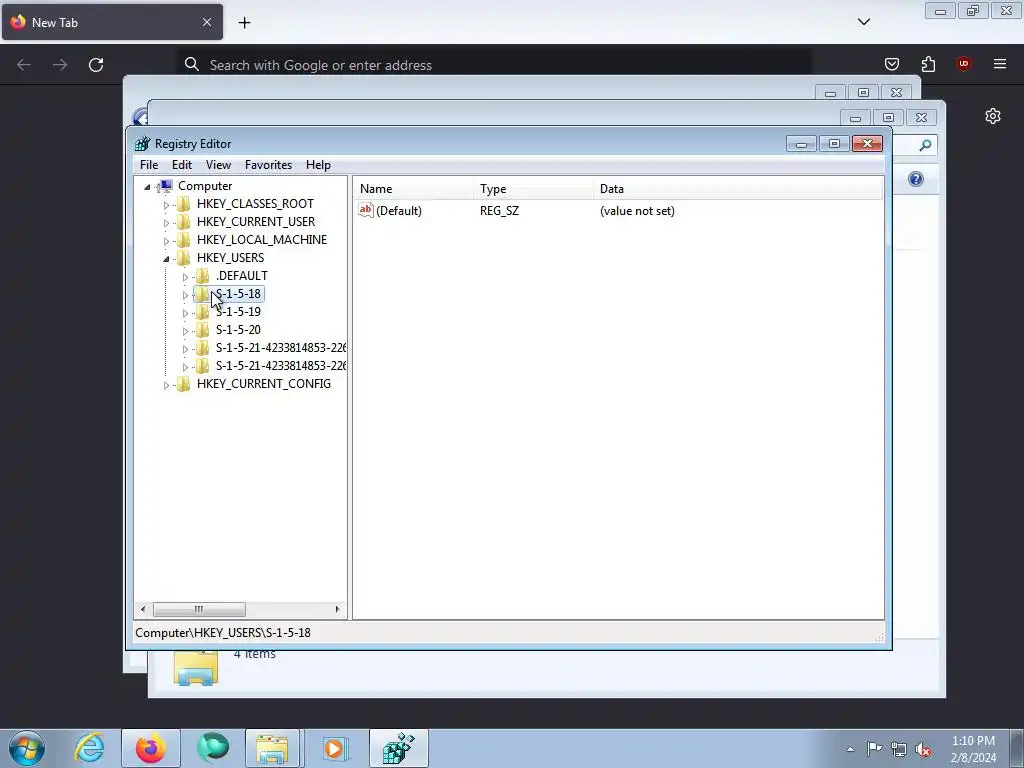Viewport: 1024px width, 768px height.
Task: Open Windows Media Player from the taskbar
Action: [335, 748]
